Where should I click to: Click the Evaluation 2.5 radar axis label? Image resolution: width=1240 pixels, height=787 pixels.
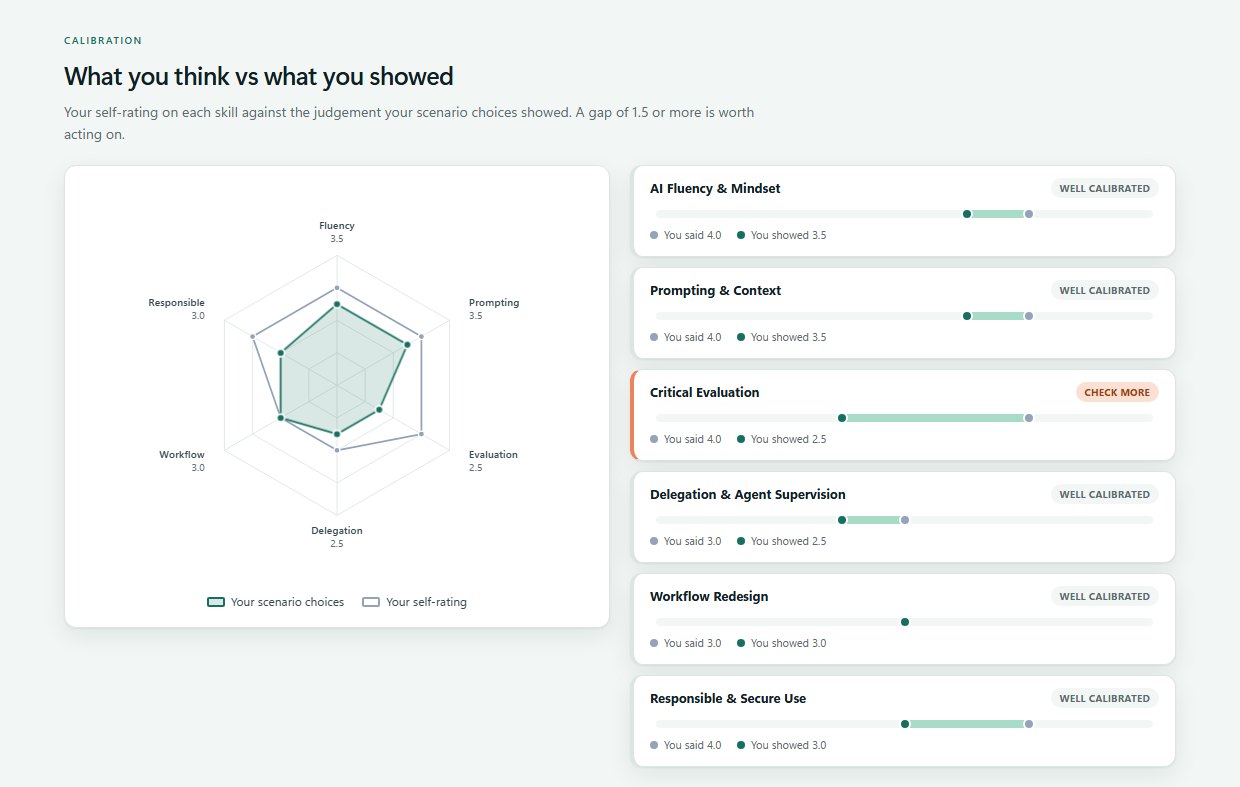(x=493, y=460)
